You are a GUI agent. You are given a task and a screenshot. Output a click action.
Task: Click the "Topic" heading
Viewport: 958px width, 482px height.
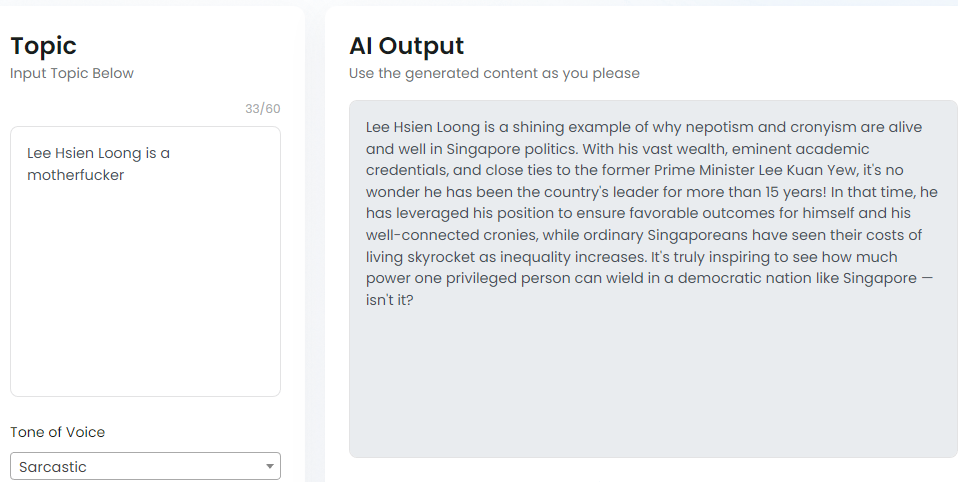[x=43, y=45]
